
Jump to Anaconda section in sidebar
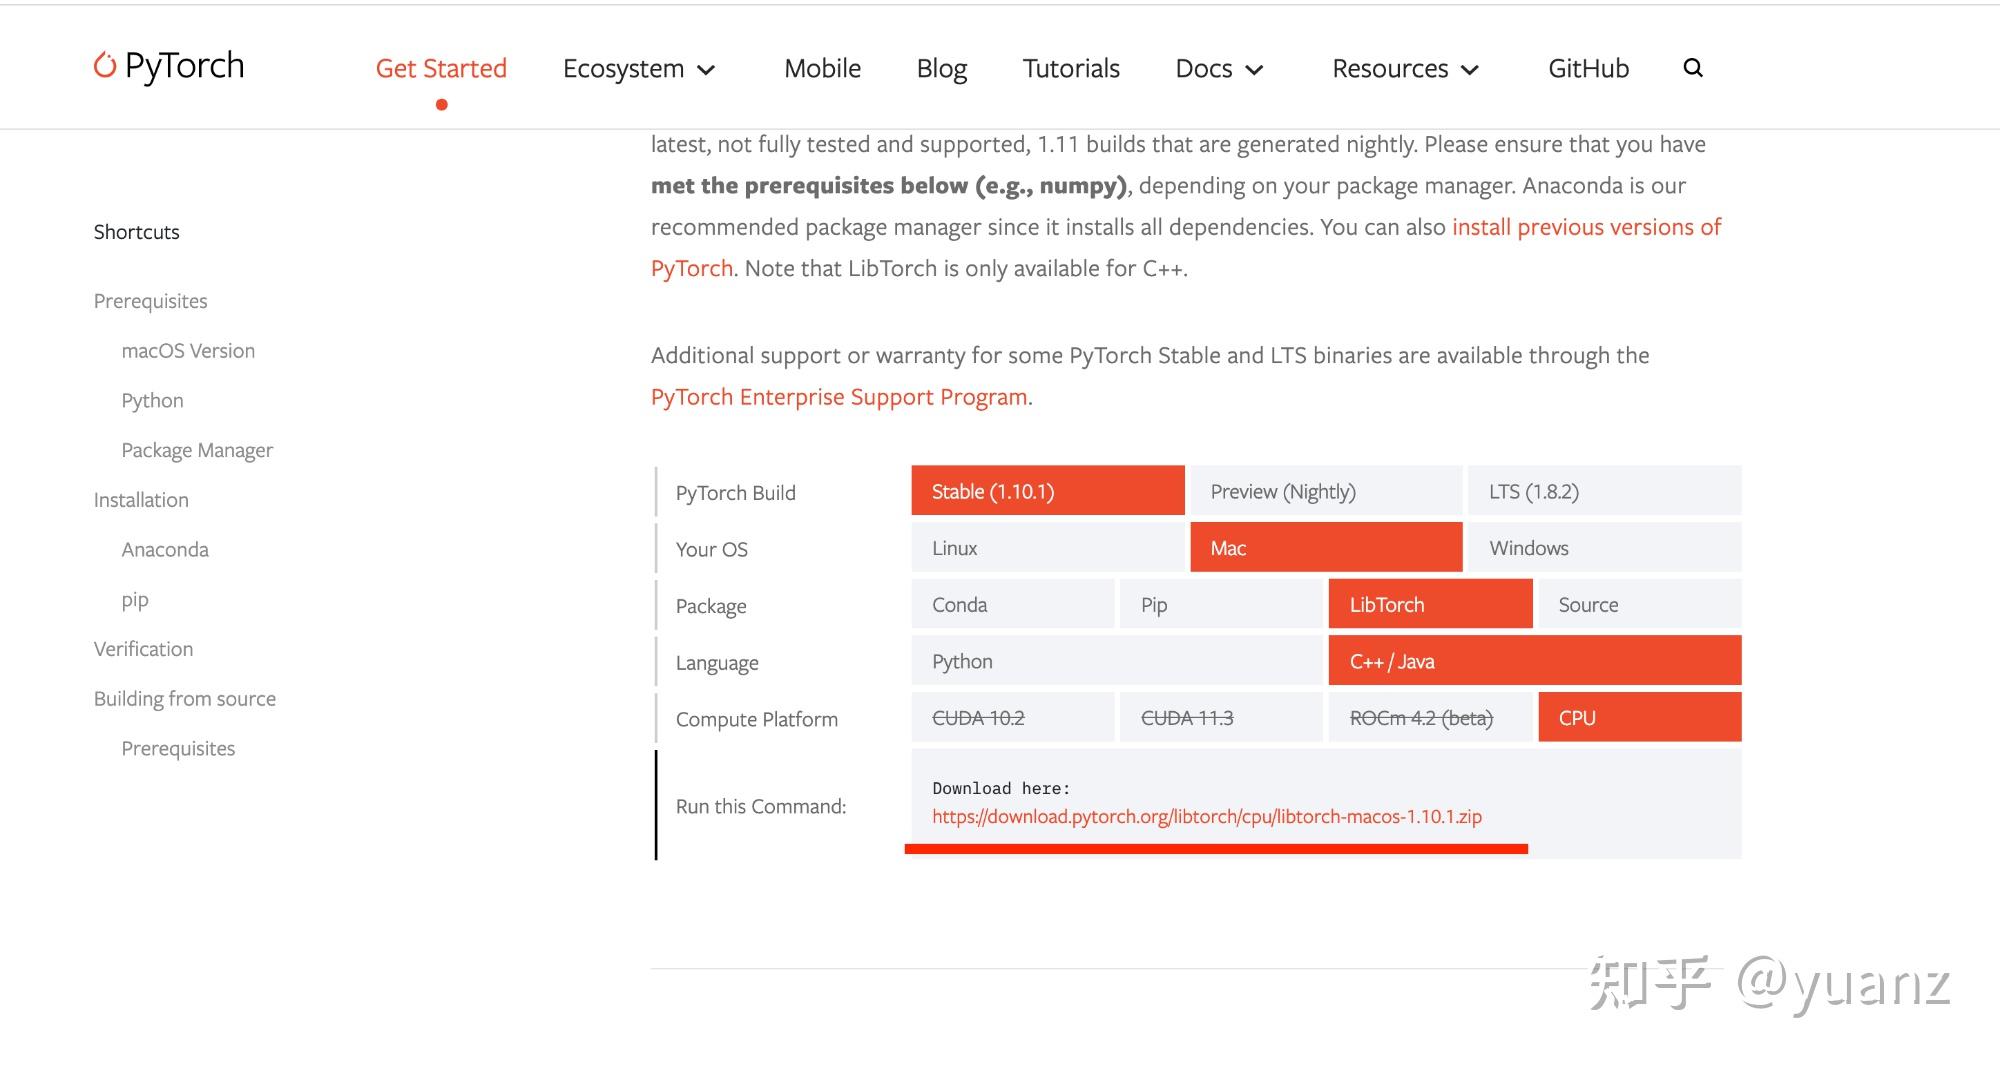pos(165,550)
